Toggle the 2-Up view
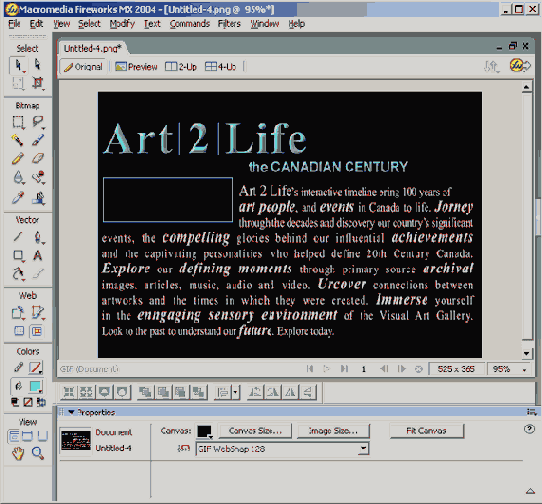Viewport: 542px width, 504px height. tap(181, 66)
